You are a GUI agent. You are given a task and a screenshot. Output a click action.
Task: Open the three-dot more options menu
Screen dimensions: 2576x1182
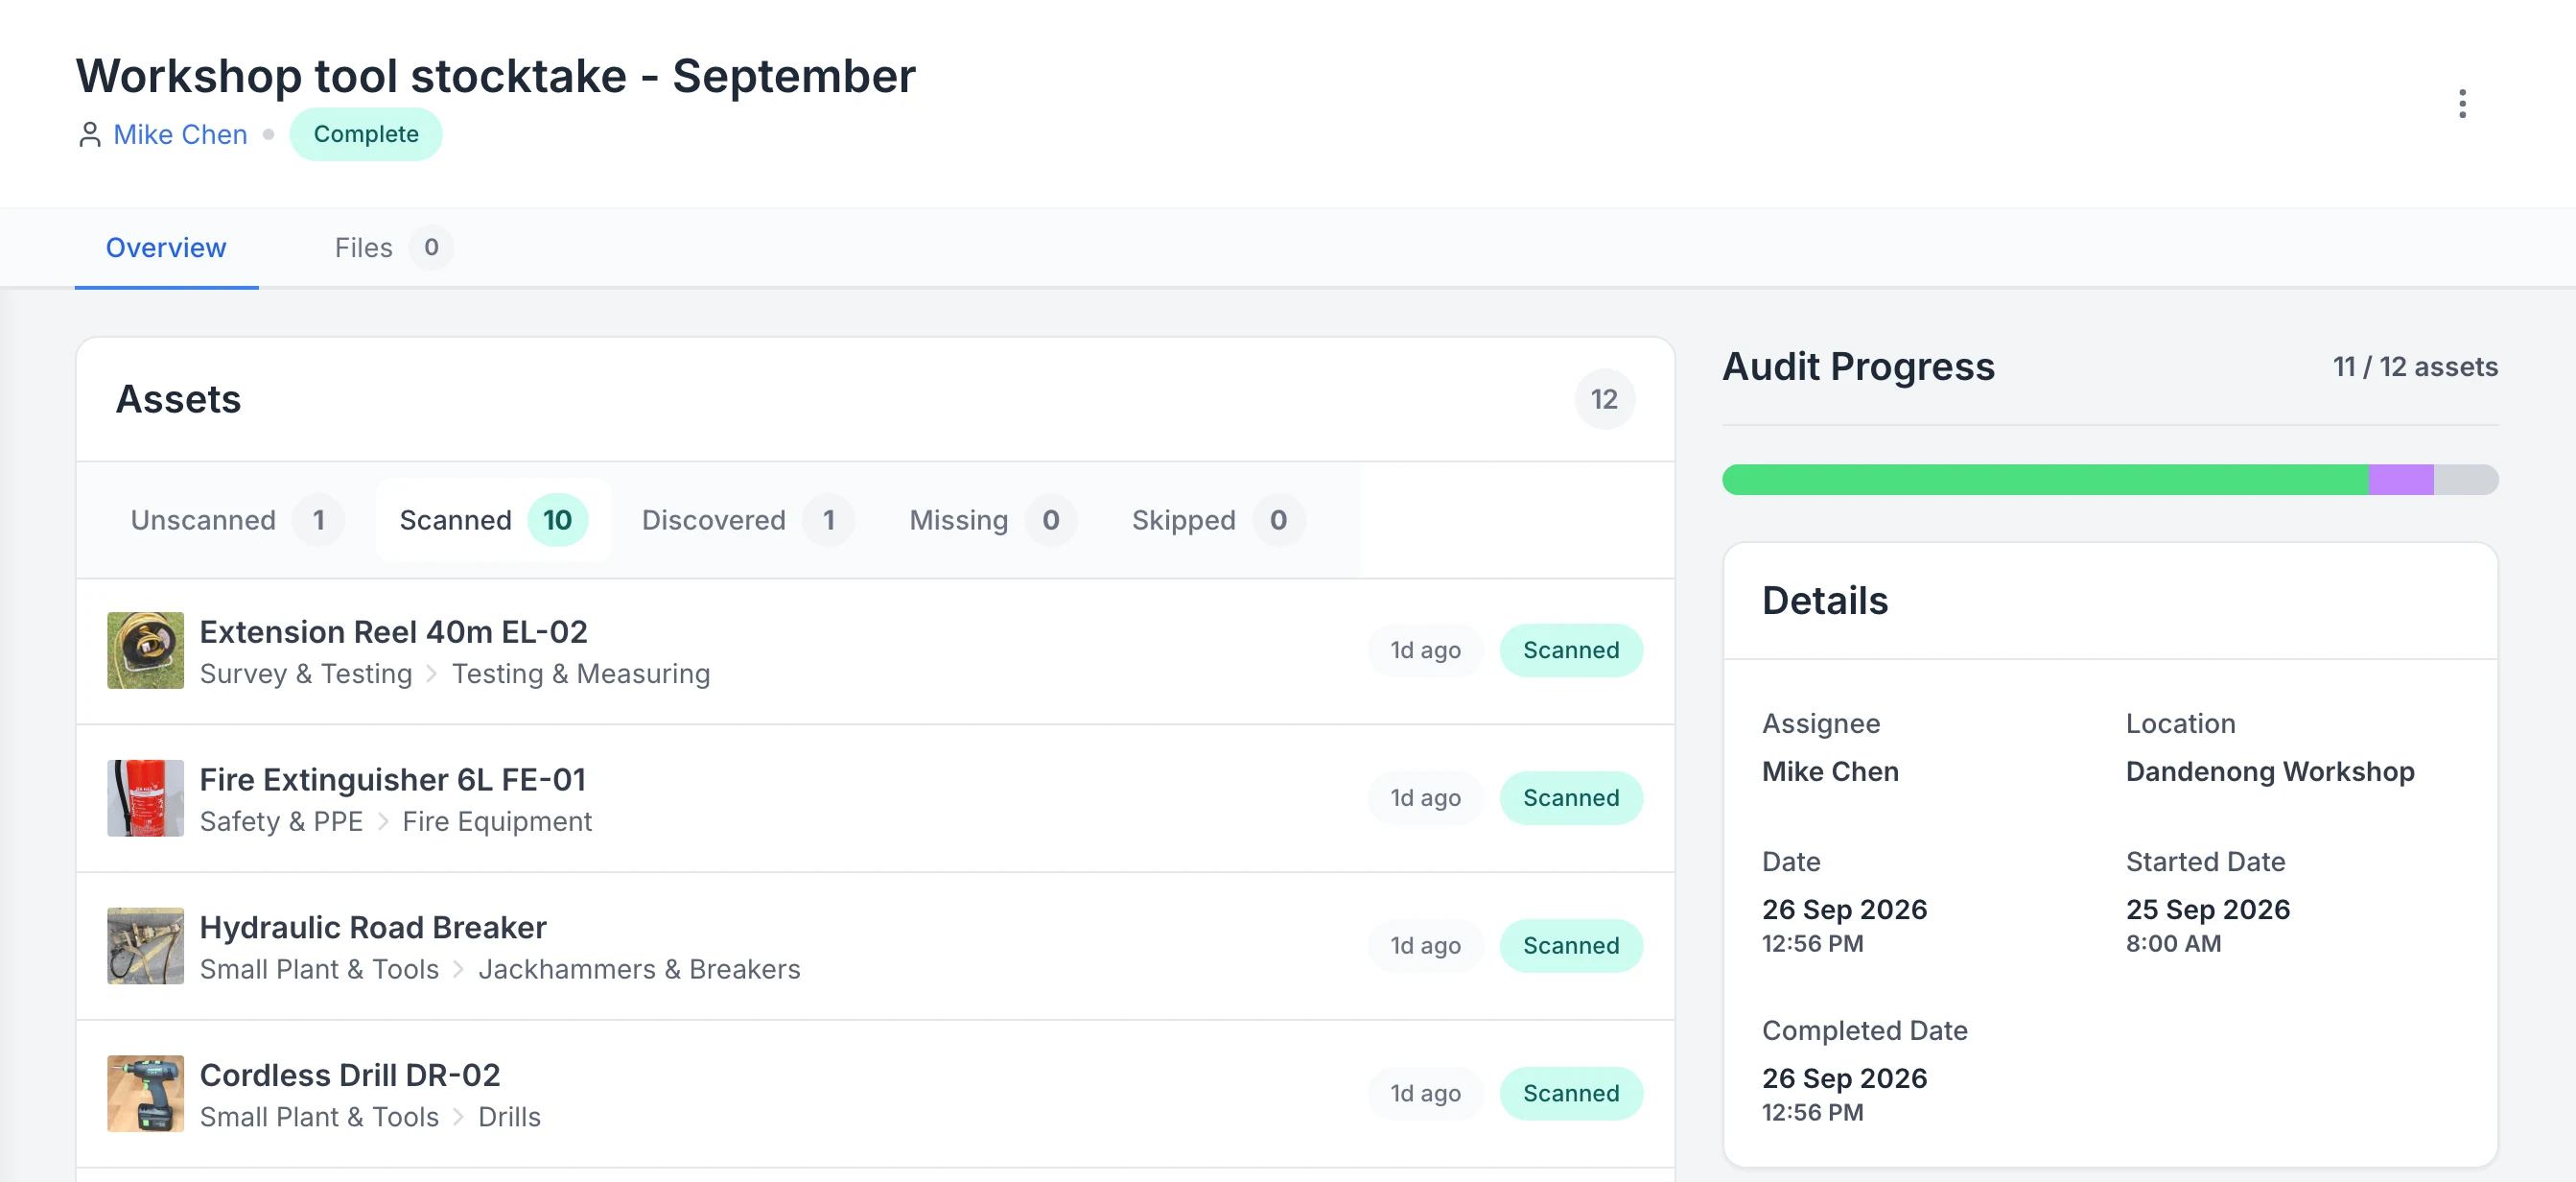2462,103
